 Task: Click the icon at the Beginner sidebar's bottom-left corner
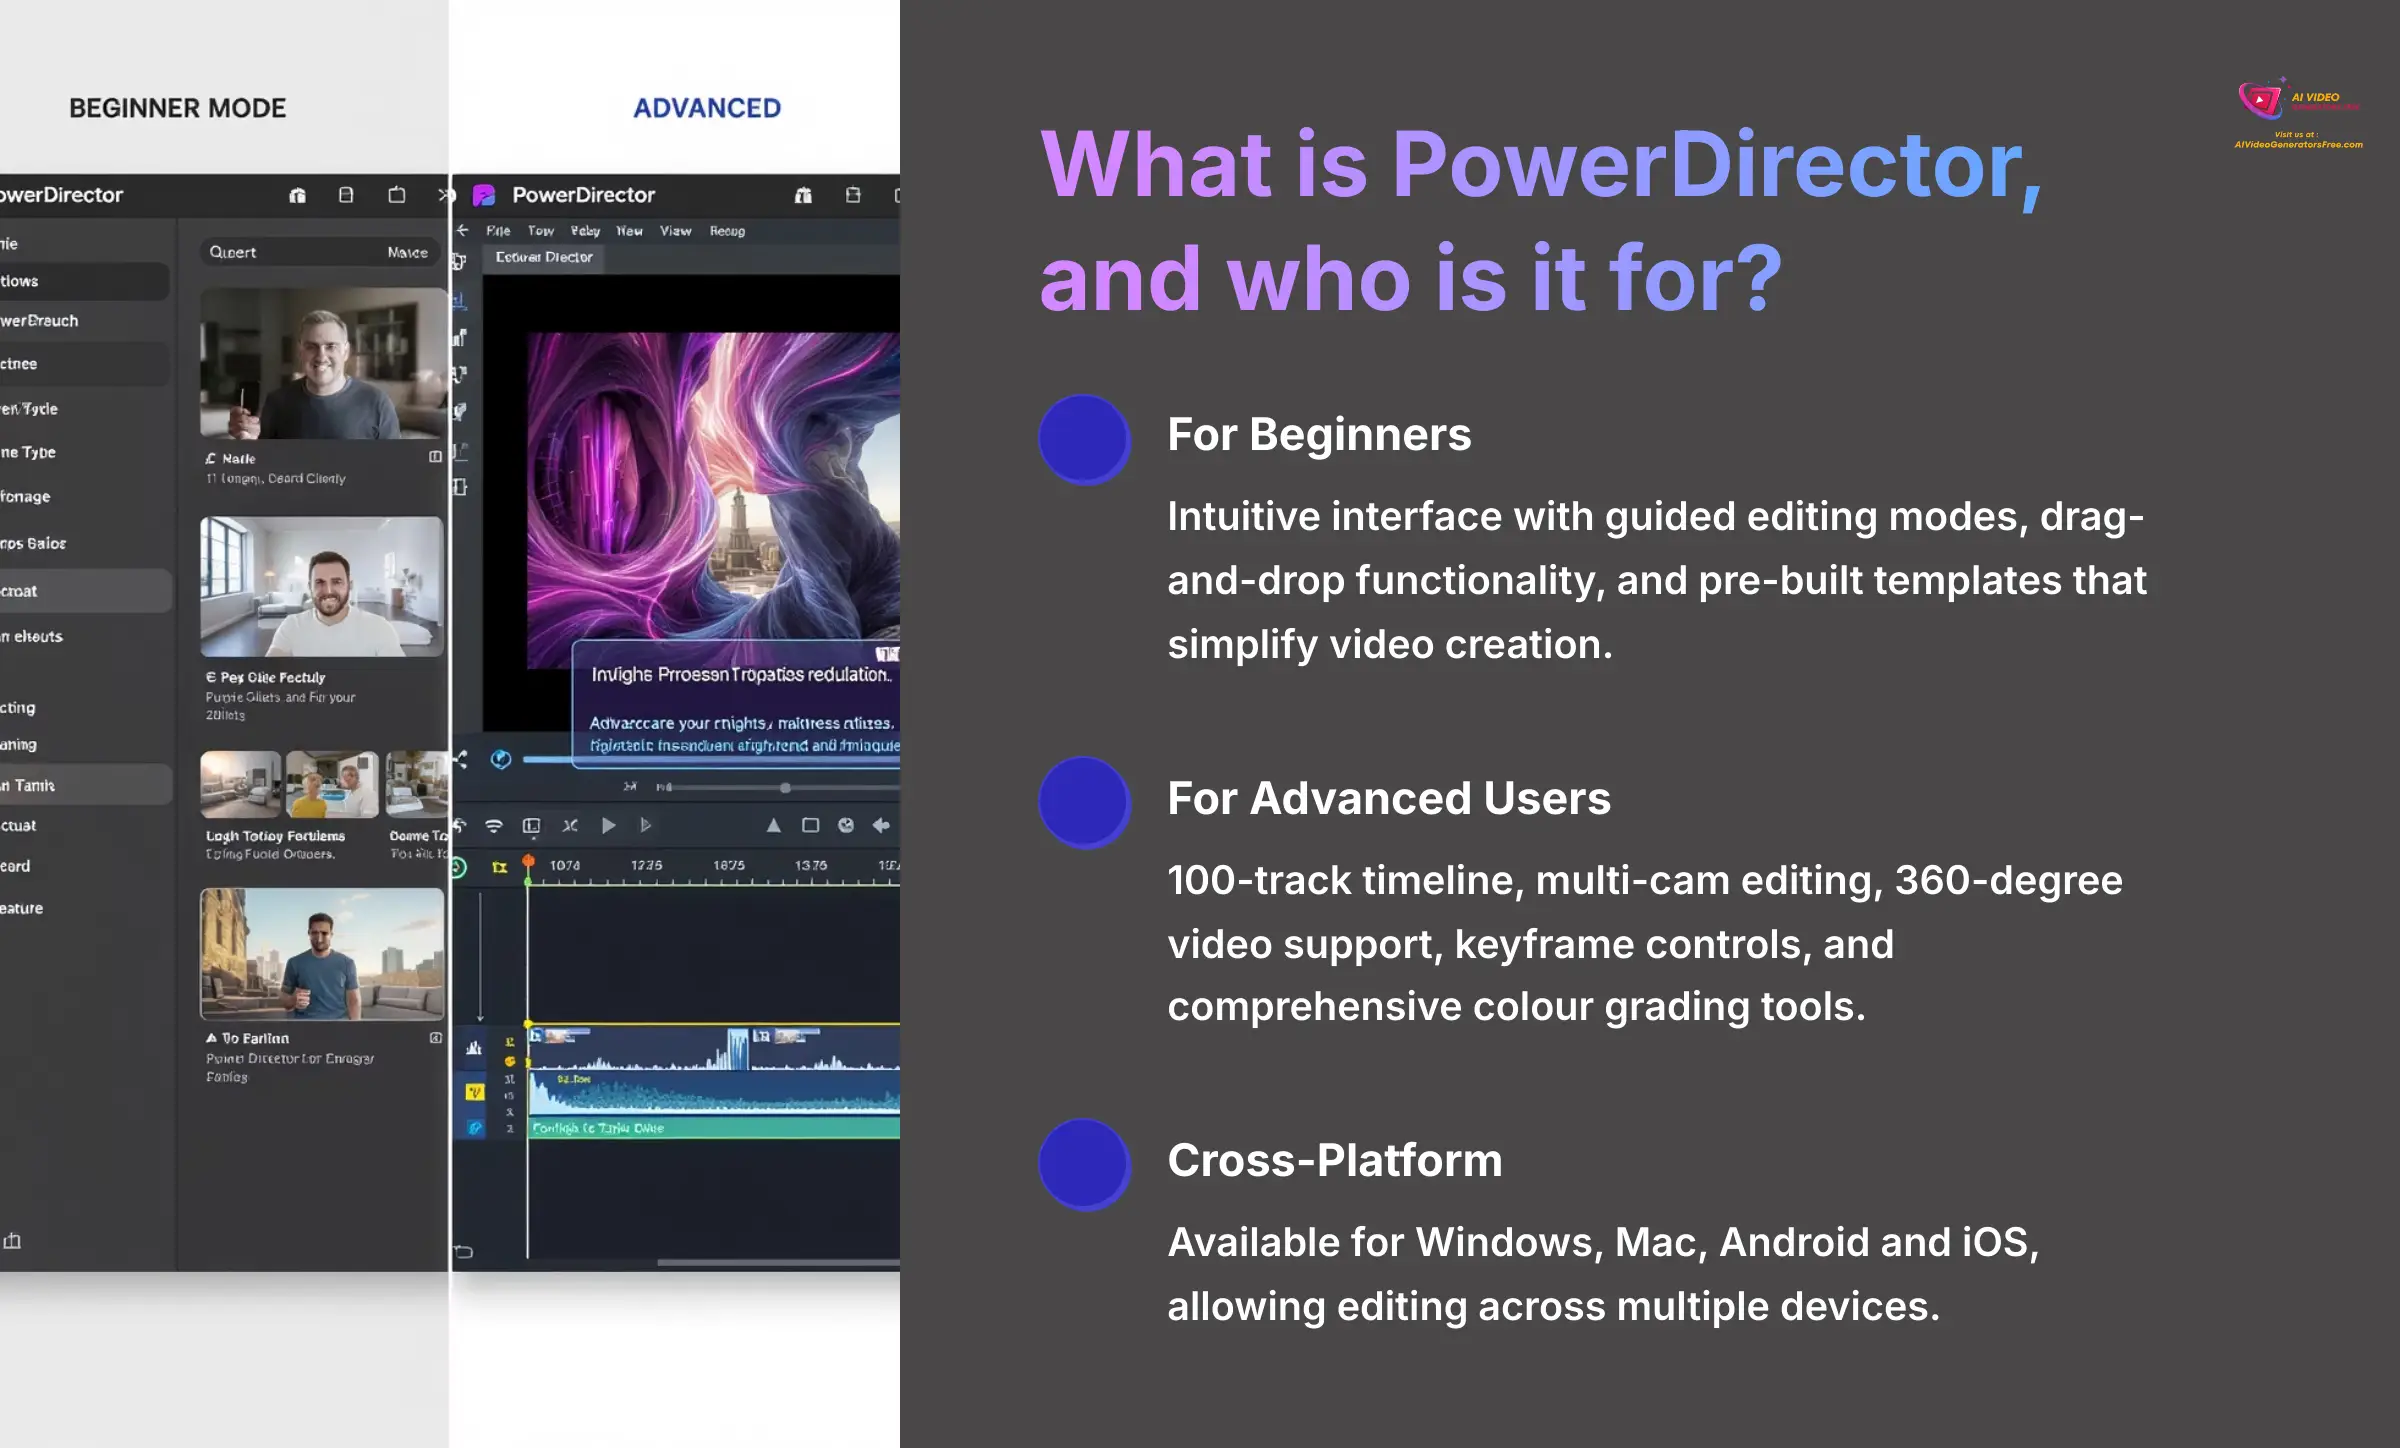[12, 1241]
